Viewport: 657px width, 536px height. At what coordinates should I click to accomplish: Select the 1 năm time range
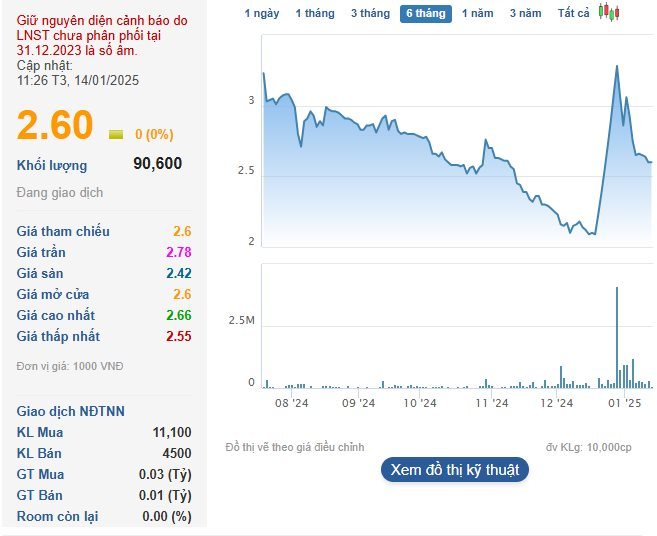478,13
